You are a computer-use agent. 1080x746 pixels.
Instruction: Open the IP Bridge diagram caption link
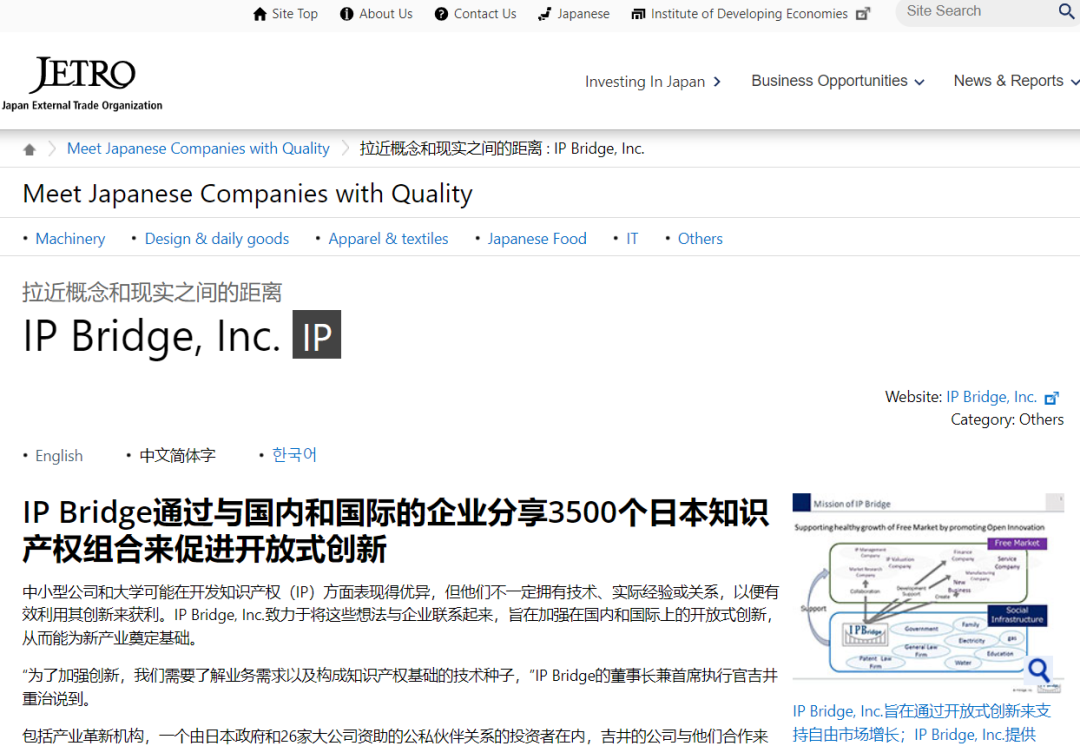coord(922,723)
